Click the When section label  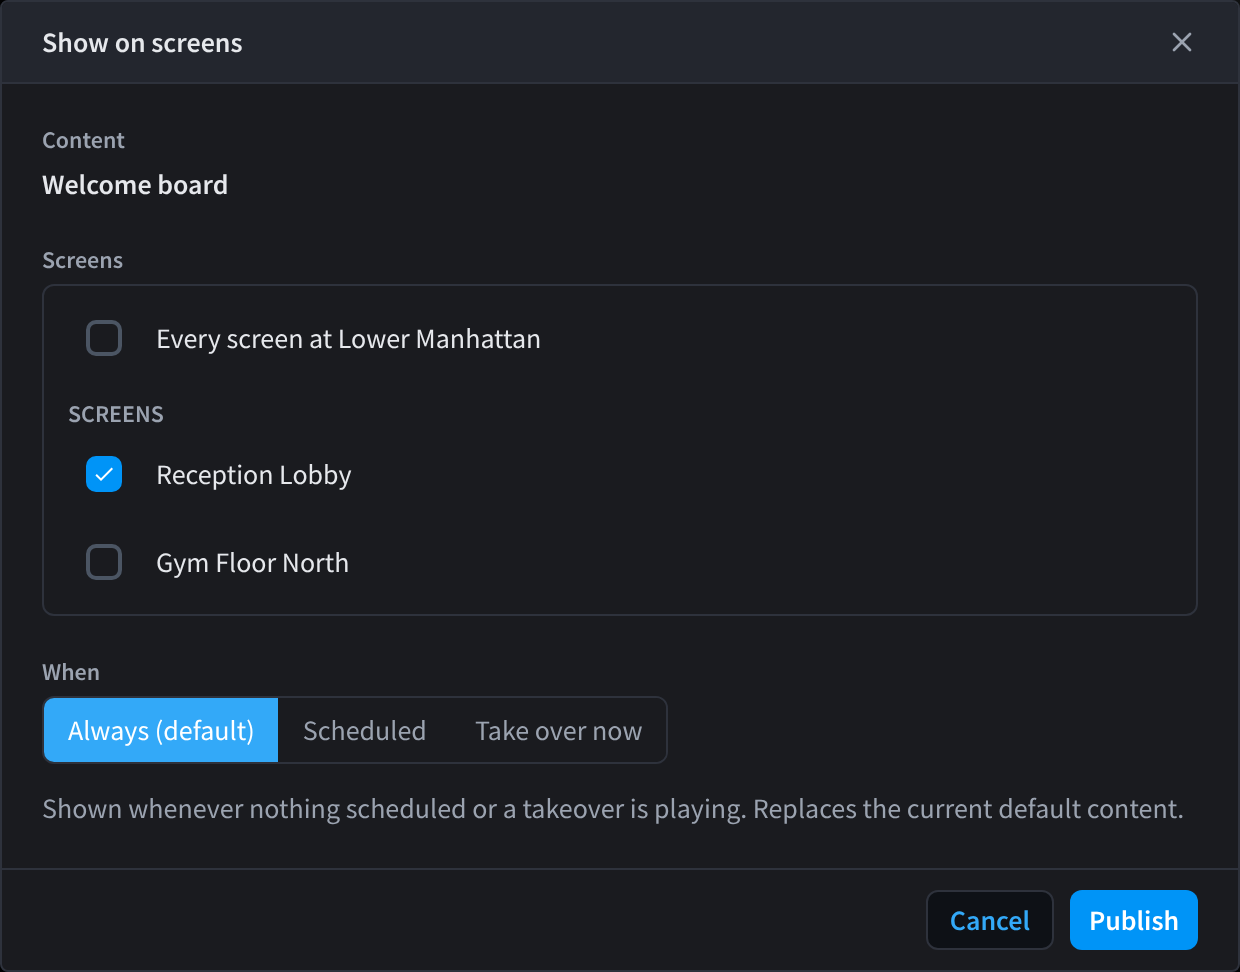point(71,672)
